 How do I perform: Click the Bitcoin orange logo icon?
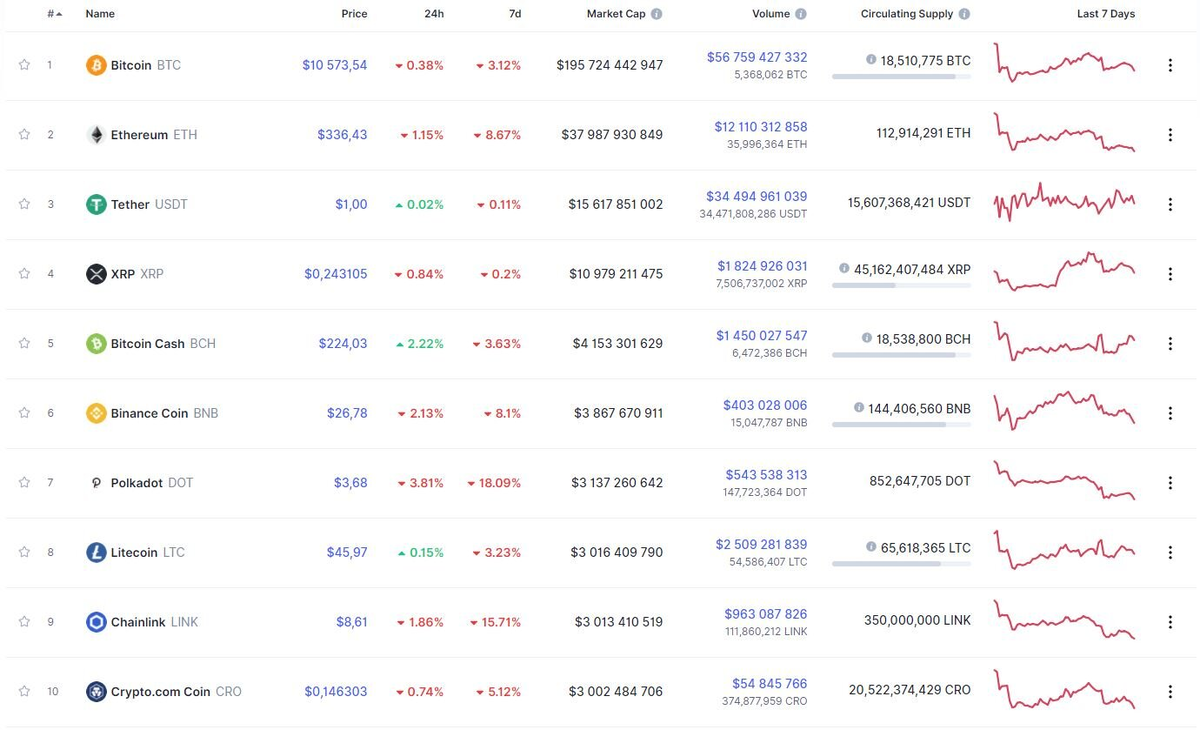(x=96, y=65)
